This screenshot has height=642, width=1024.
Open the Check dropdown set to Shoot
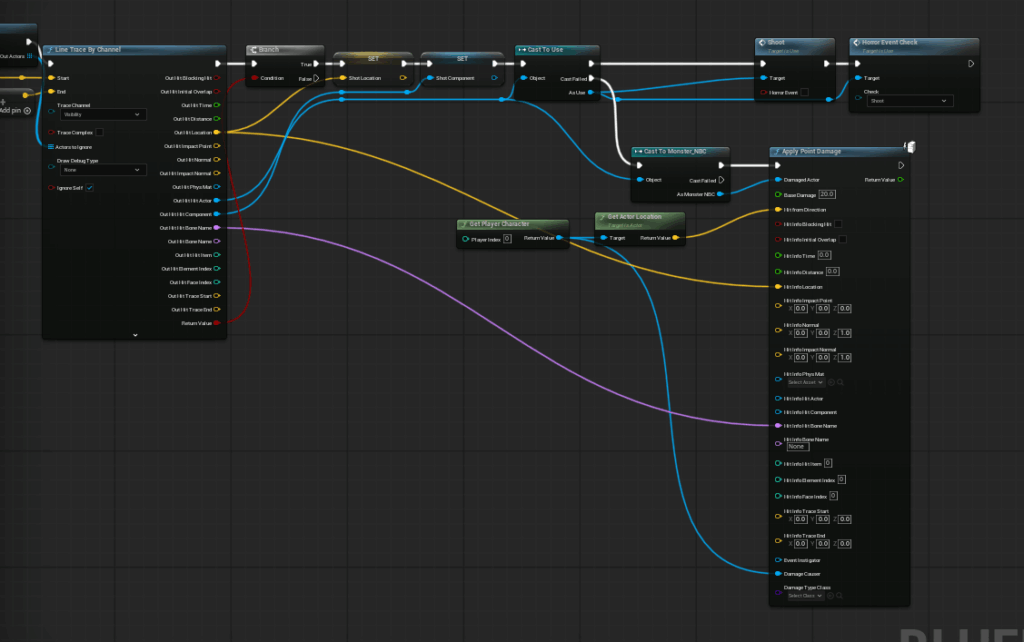point(909,101)
